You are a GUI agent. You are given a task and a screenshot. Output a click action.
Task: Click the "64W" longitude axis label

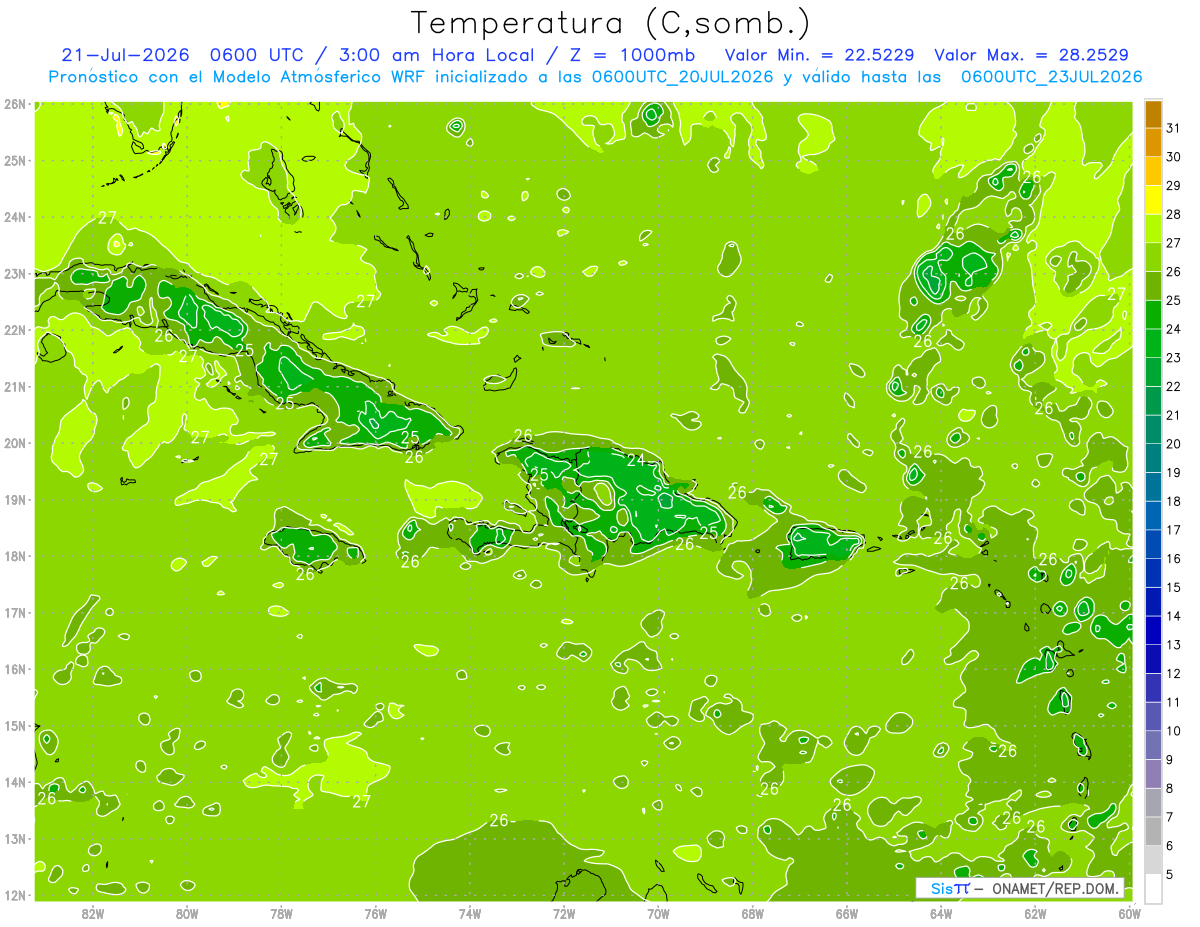click(x=940, y=913)
